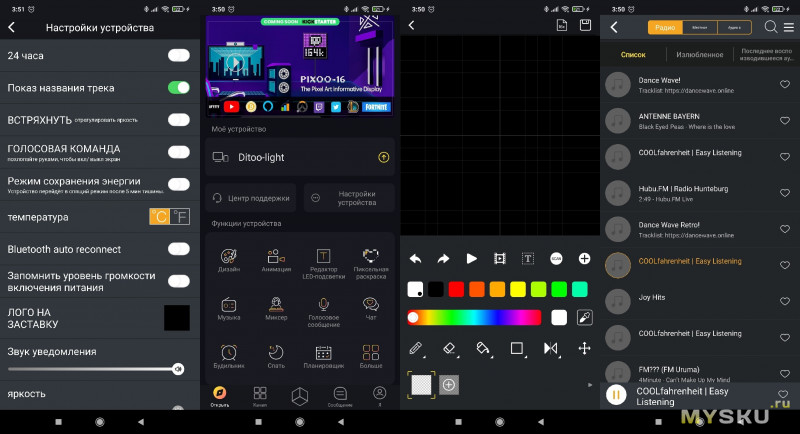Enable Режим сохранения энергии switch
Image resolution: width=800 pixels, height=434 pixels.
coord(179,184)
